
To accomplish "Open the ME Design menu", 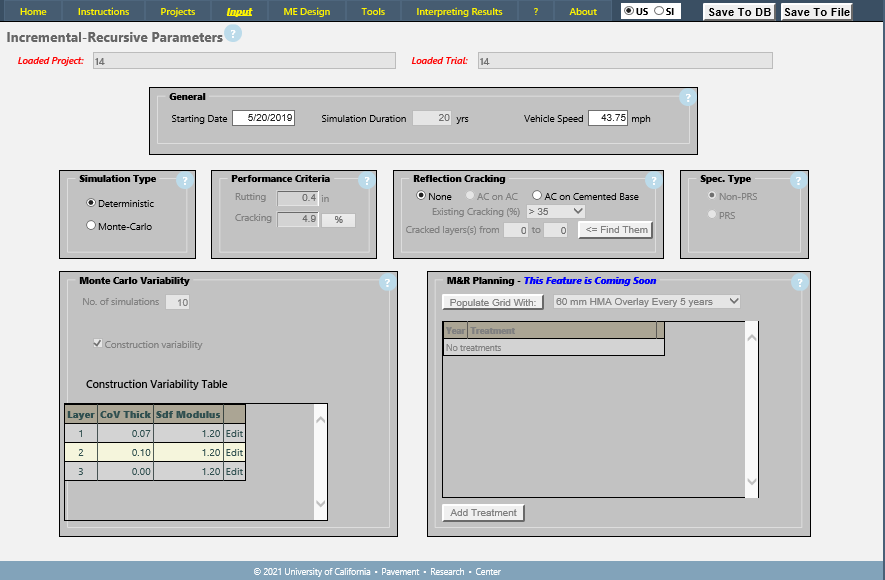I will coord(305,12).
